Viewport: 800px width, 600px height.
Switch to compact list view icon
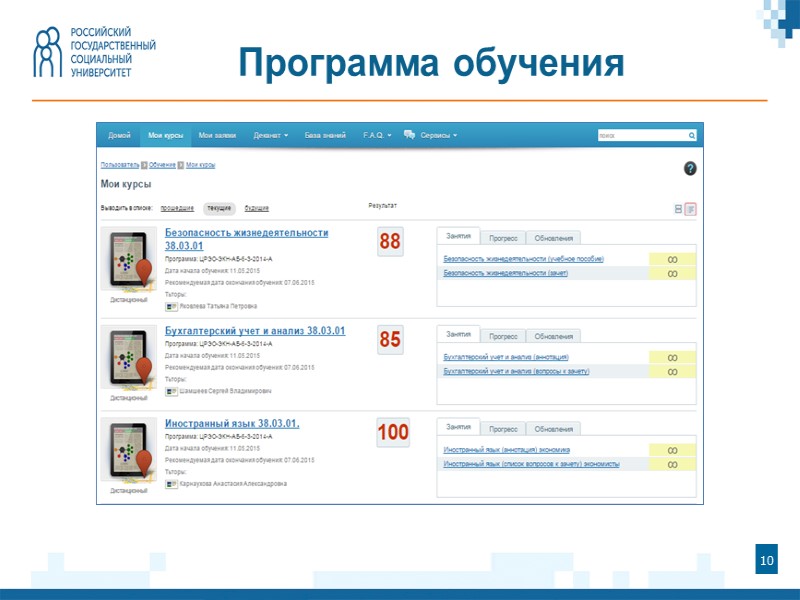click(x=678, y=209)
